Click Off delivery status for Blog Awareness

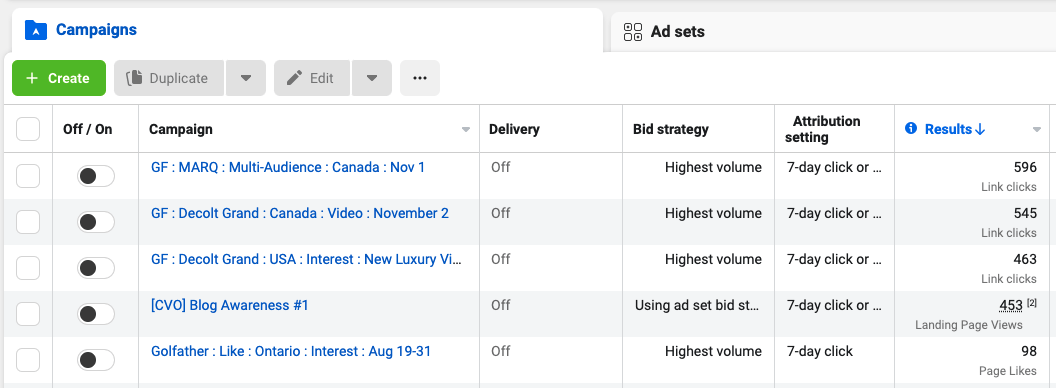click(x=500, y=305)
